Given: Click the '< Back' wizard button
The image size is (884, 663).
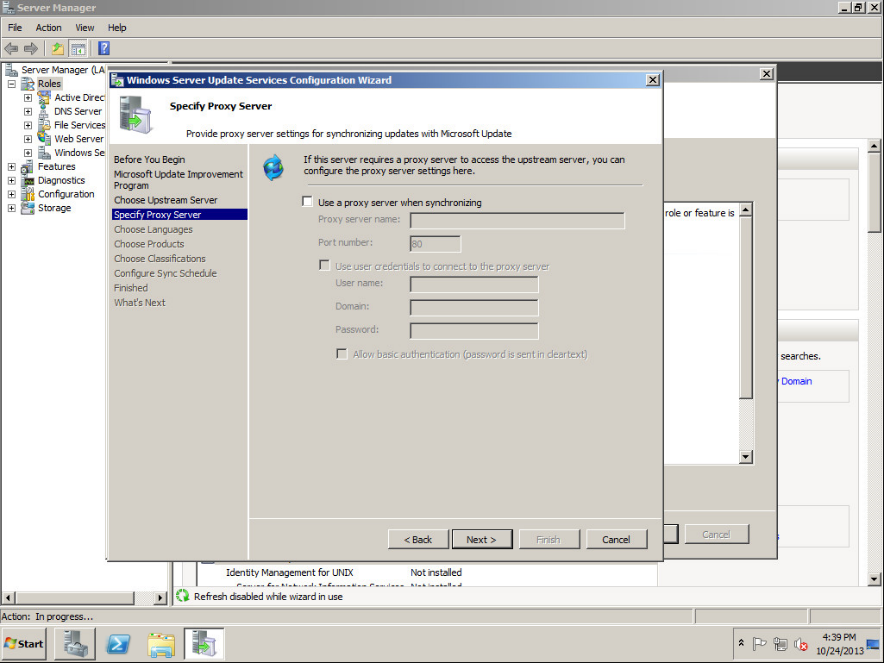Looking at the screenshot, I should coord(418,540).
